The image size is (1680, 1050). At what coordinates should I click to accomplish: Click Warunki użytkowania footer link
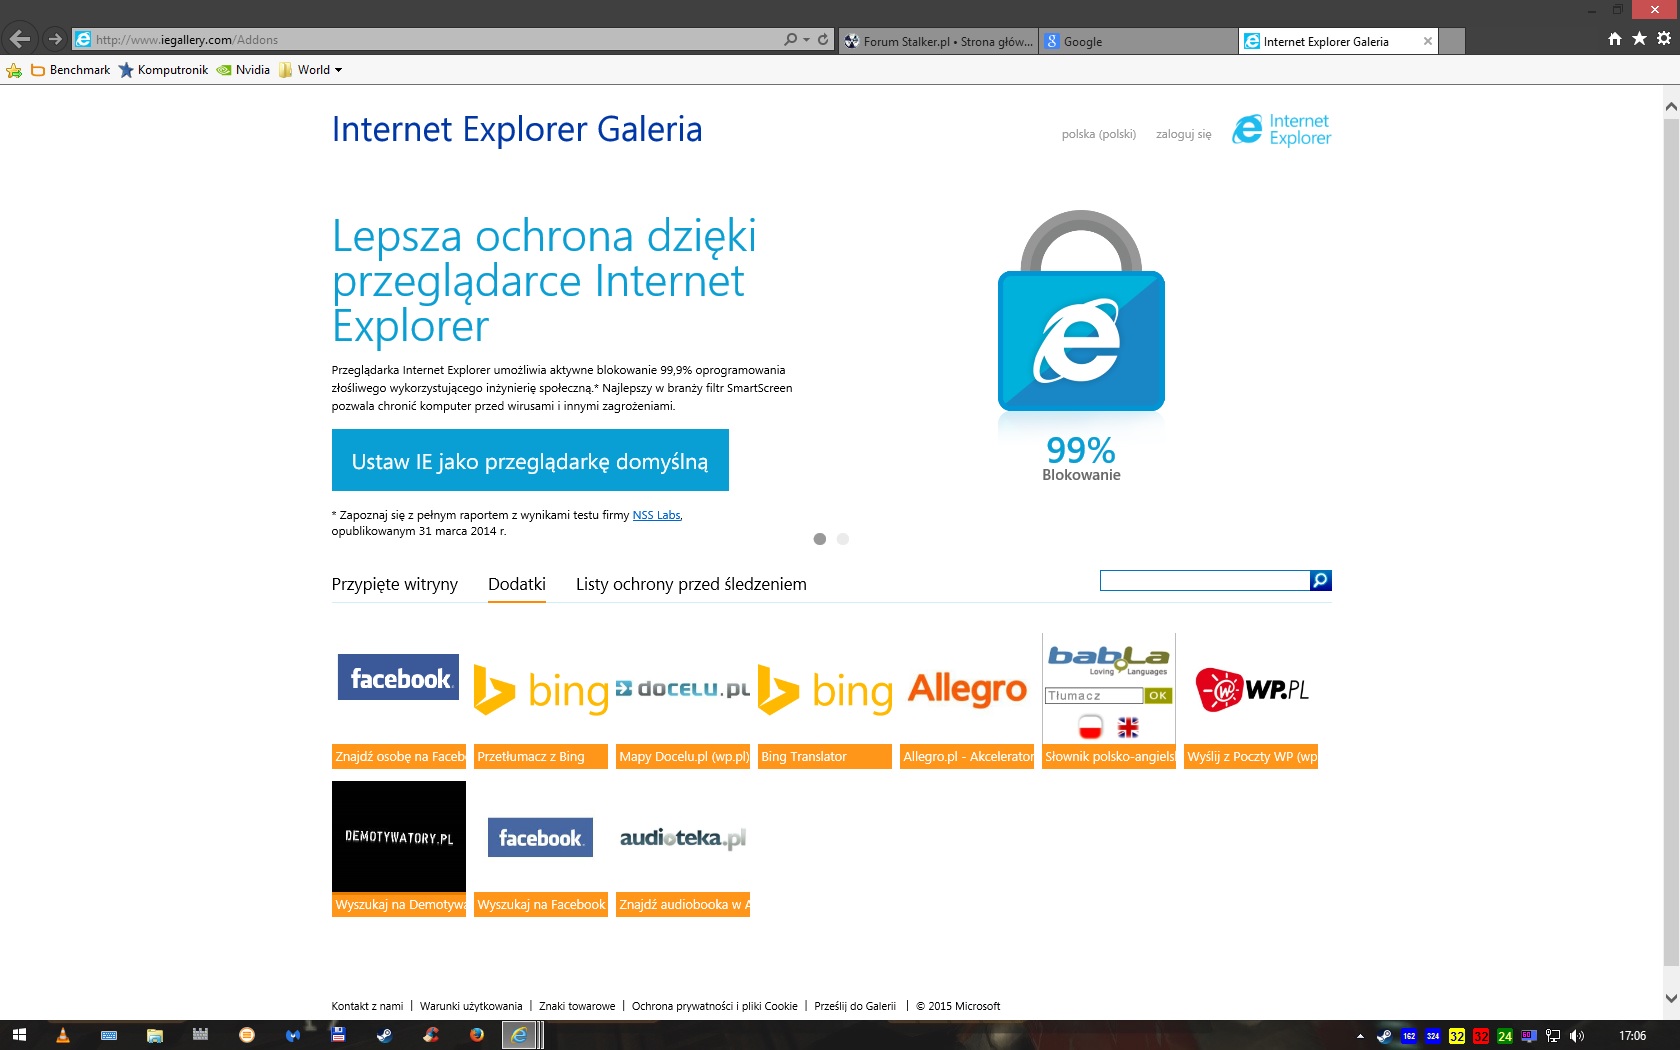coord(471,1006)
